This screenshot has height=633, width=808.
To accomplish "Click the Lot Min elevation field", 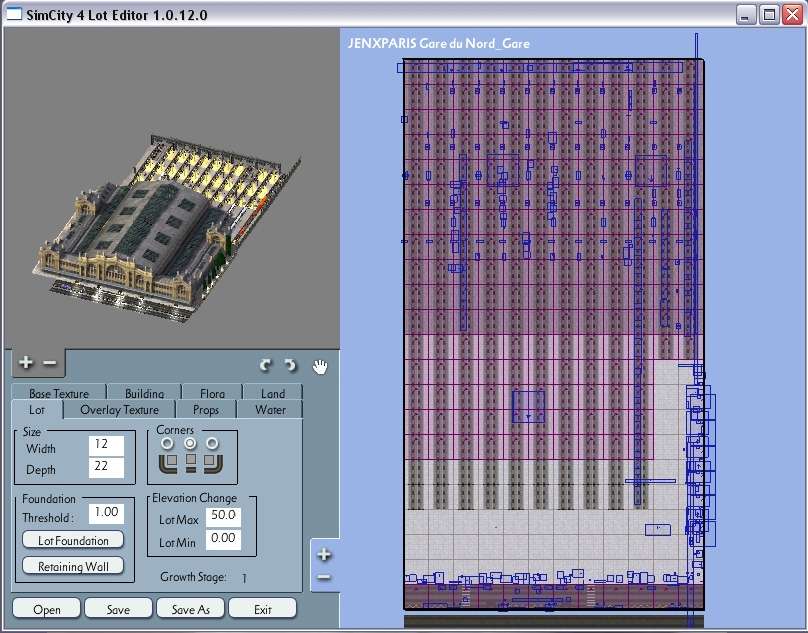I will (223, 539).
